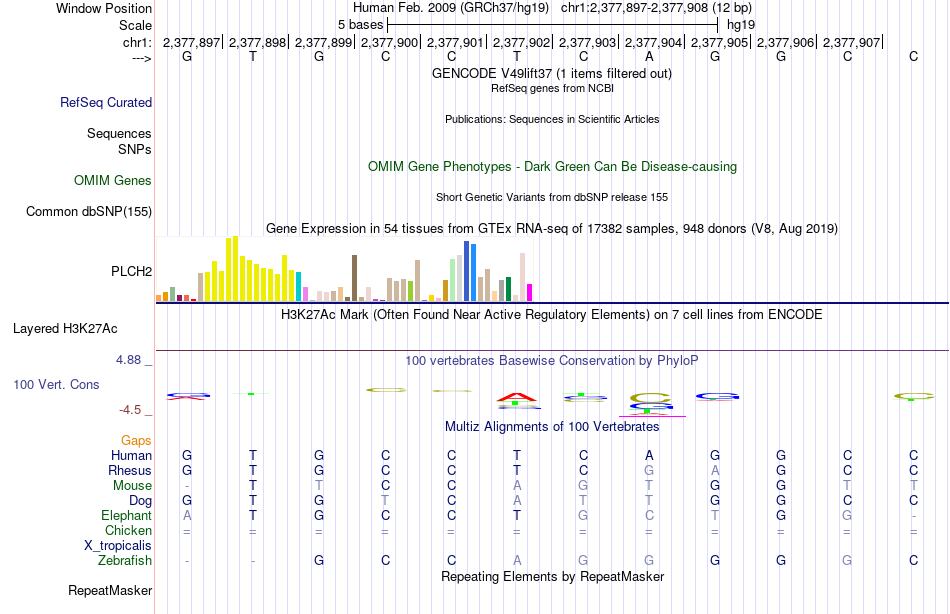Image resolution: width=950 pixels, height=614 pixels.
Task: Click 'RefSeq genes from NCBI' track title
Action: pos(553,88)
